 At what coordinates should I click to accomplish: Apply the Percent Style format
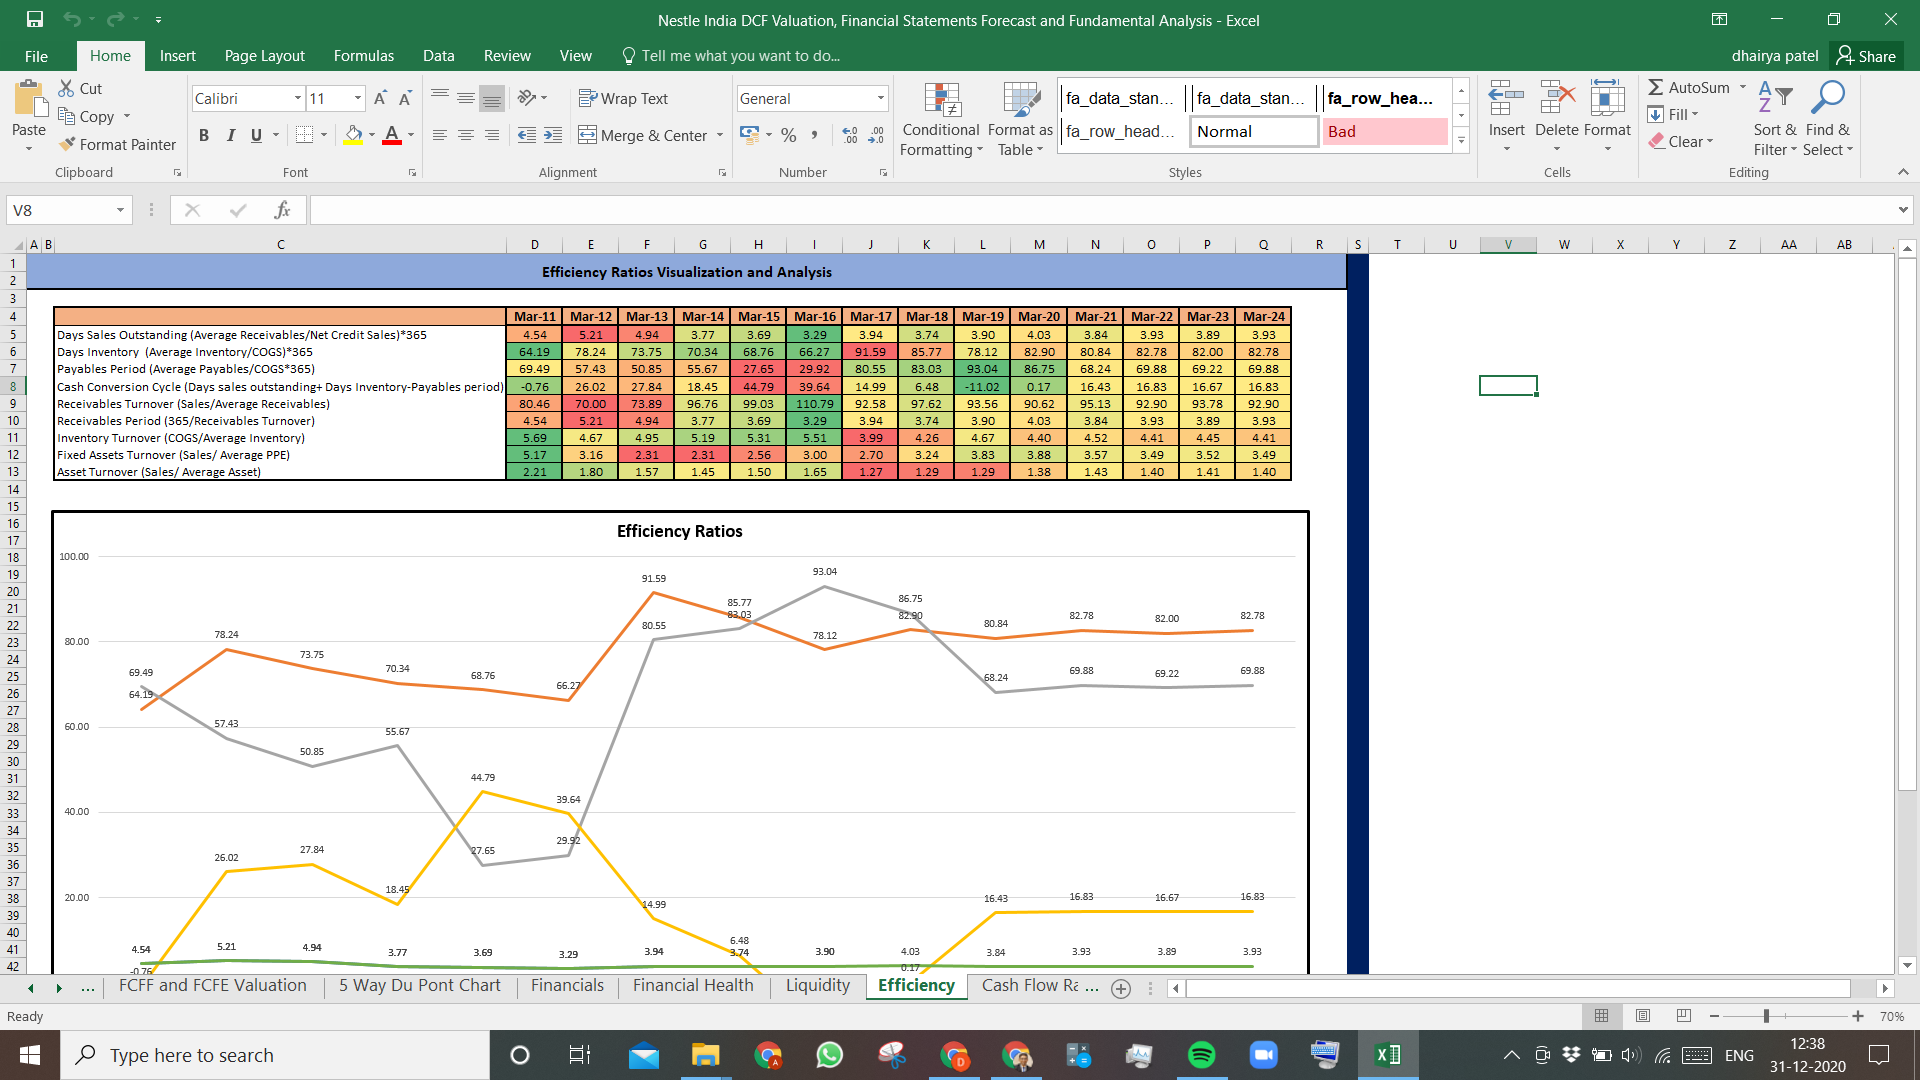click(789, 135)
